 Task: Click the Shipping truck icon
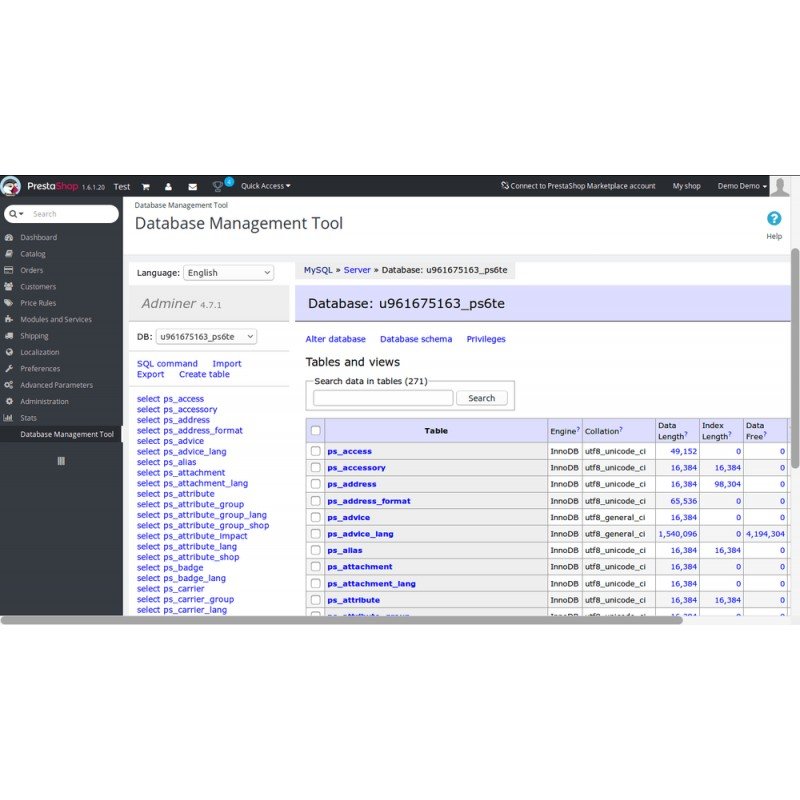[9, 336]
